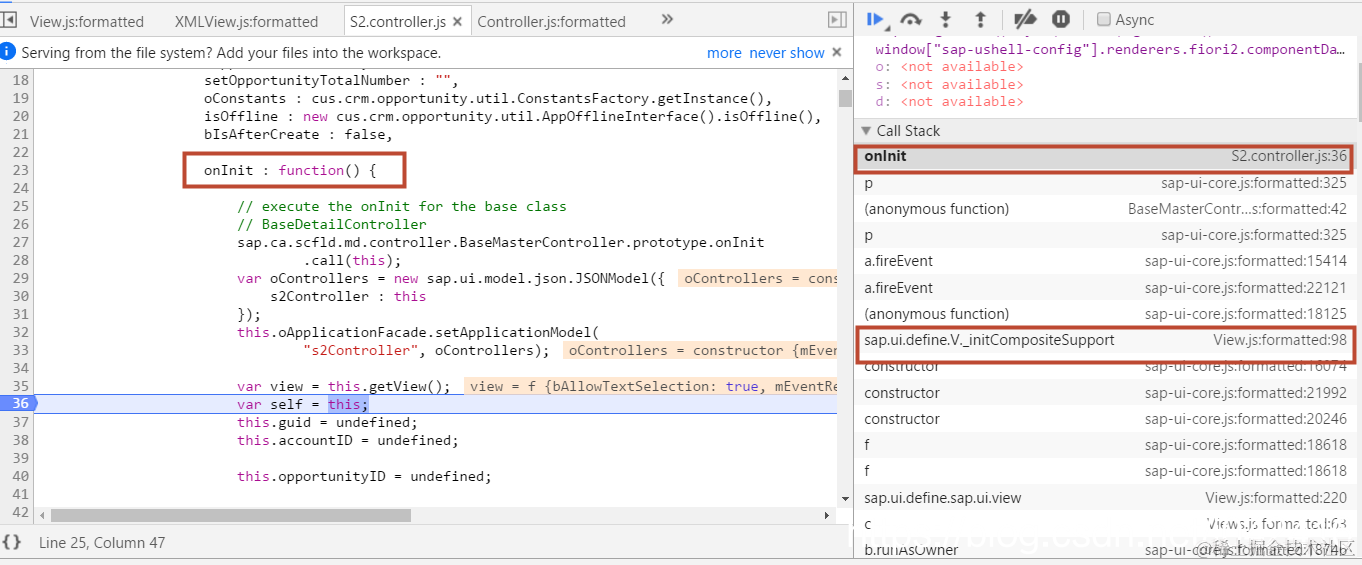Collapse the Call Stack section
Image resolution: width=1362 pixels, height=565 pixels.
(866, 131)
